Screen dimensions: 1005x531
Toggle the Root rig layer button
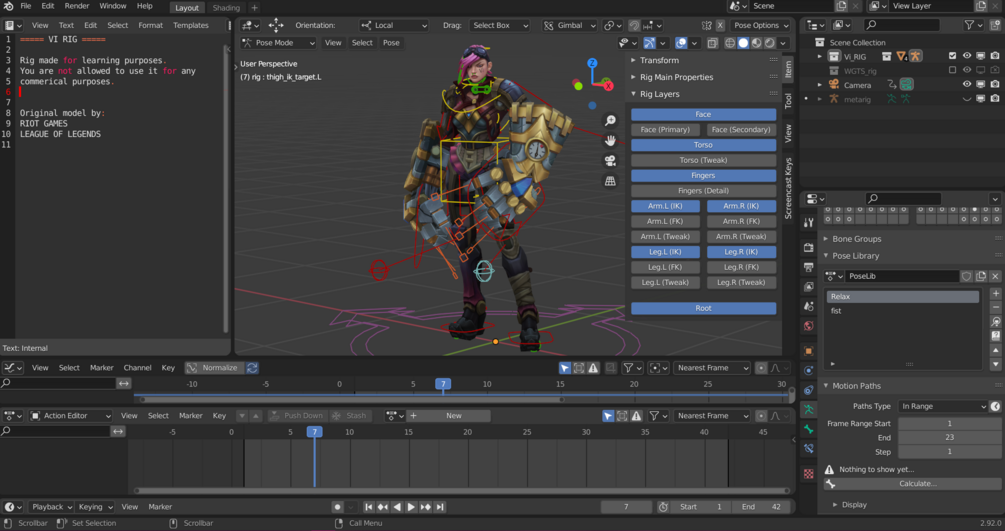tap(703, 308)
